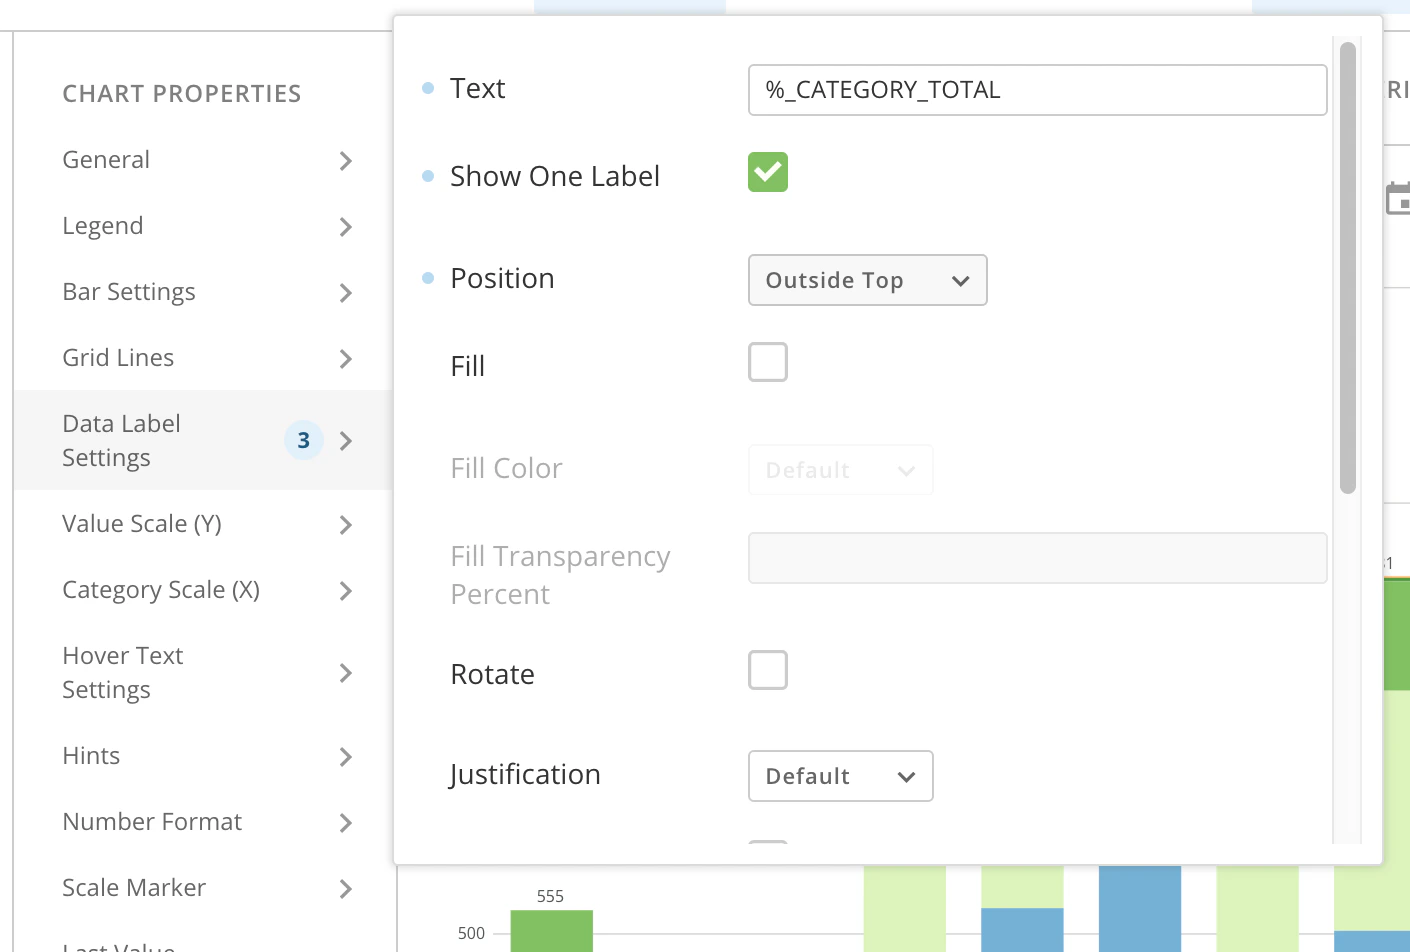Open the Position dropdown Outside Top
This screenshot has height=952, width=1410.
[x=867, y=280]
